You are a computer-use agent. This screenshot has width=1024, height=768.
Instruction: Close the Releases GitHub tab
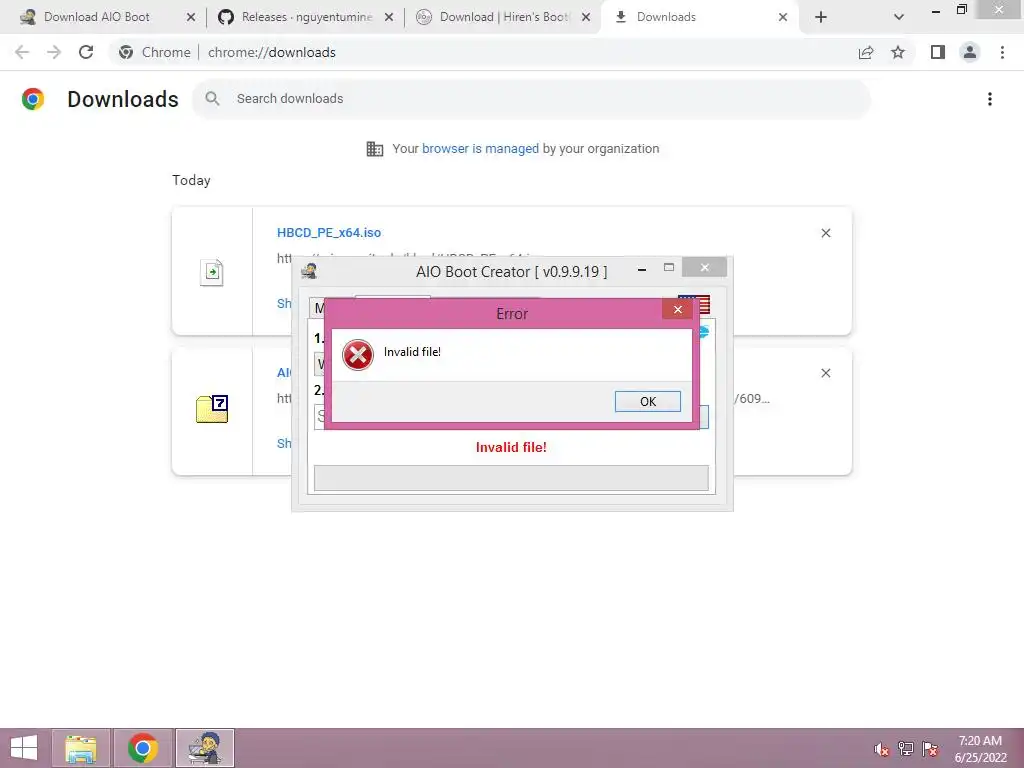click(x=389, y=18)
